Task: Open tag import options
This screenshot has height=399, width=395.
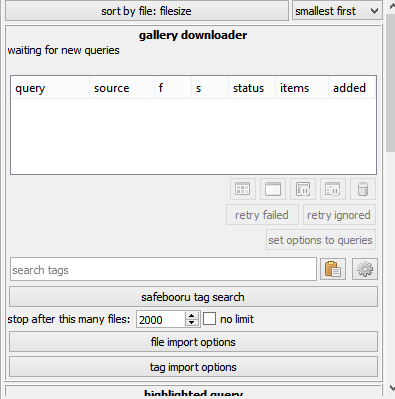Action: coord(193,367)
